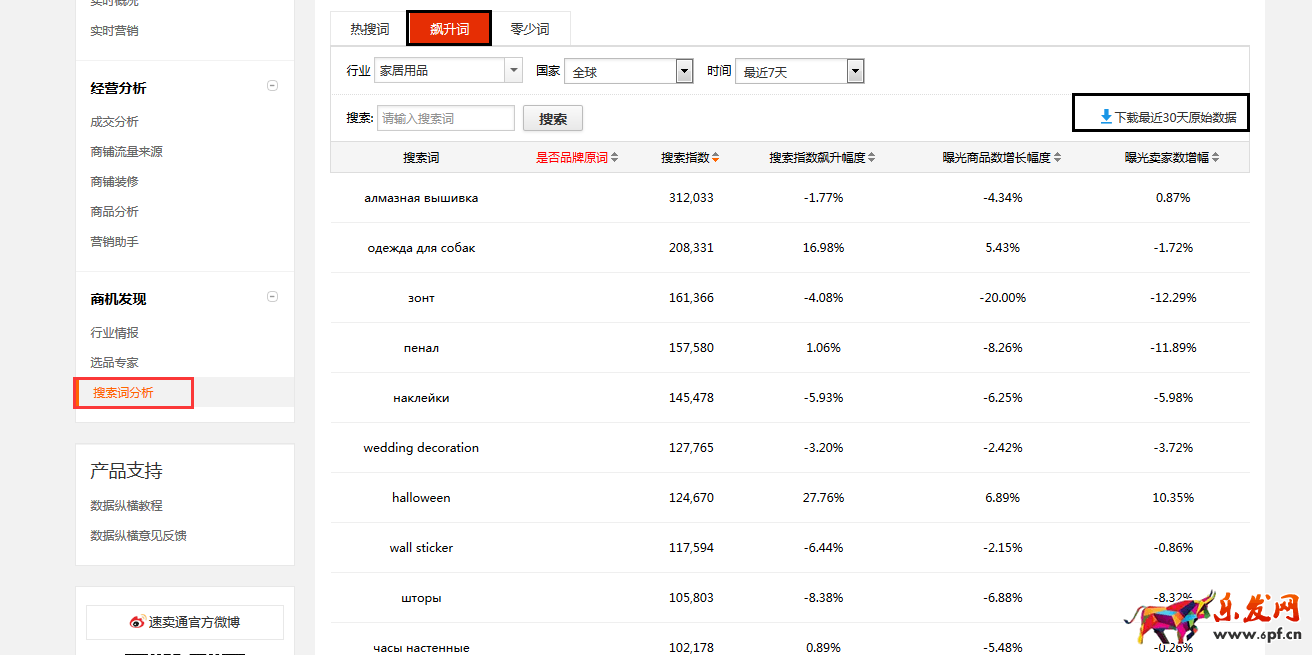Viewport: 1312px width, 655px height.
Task: Sort by 曝光卖家数增幅 arrows
Action: (x=1215, y=158)
